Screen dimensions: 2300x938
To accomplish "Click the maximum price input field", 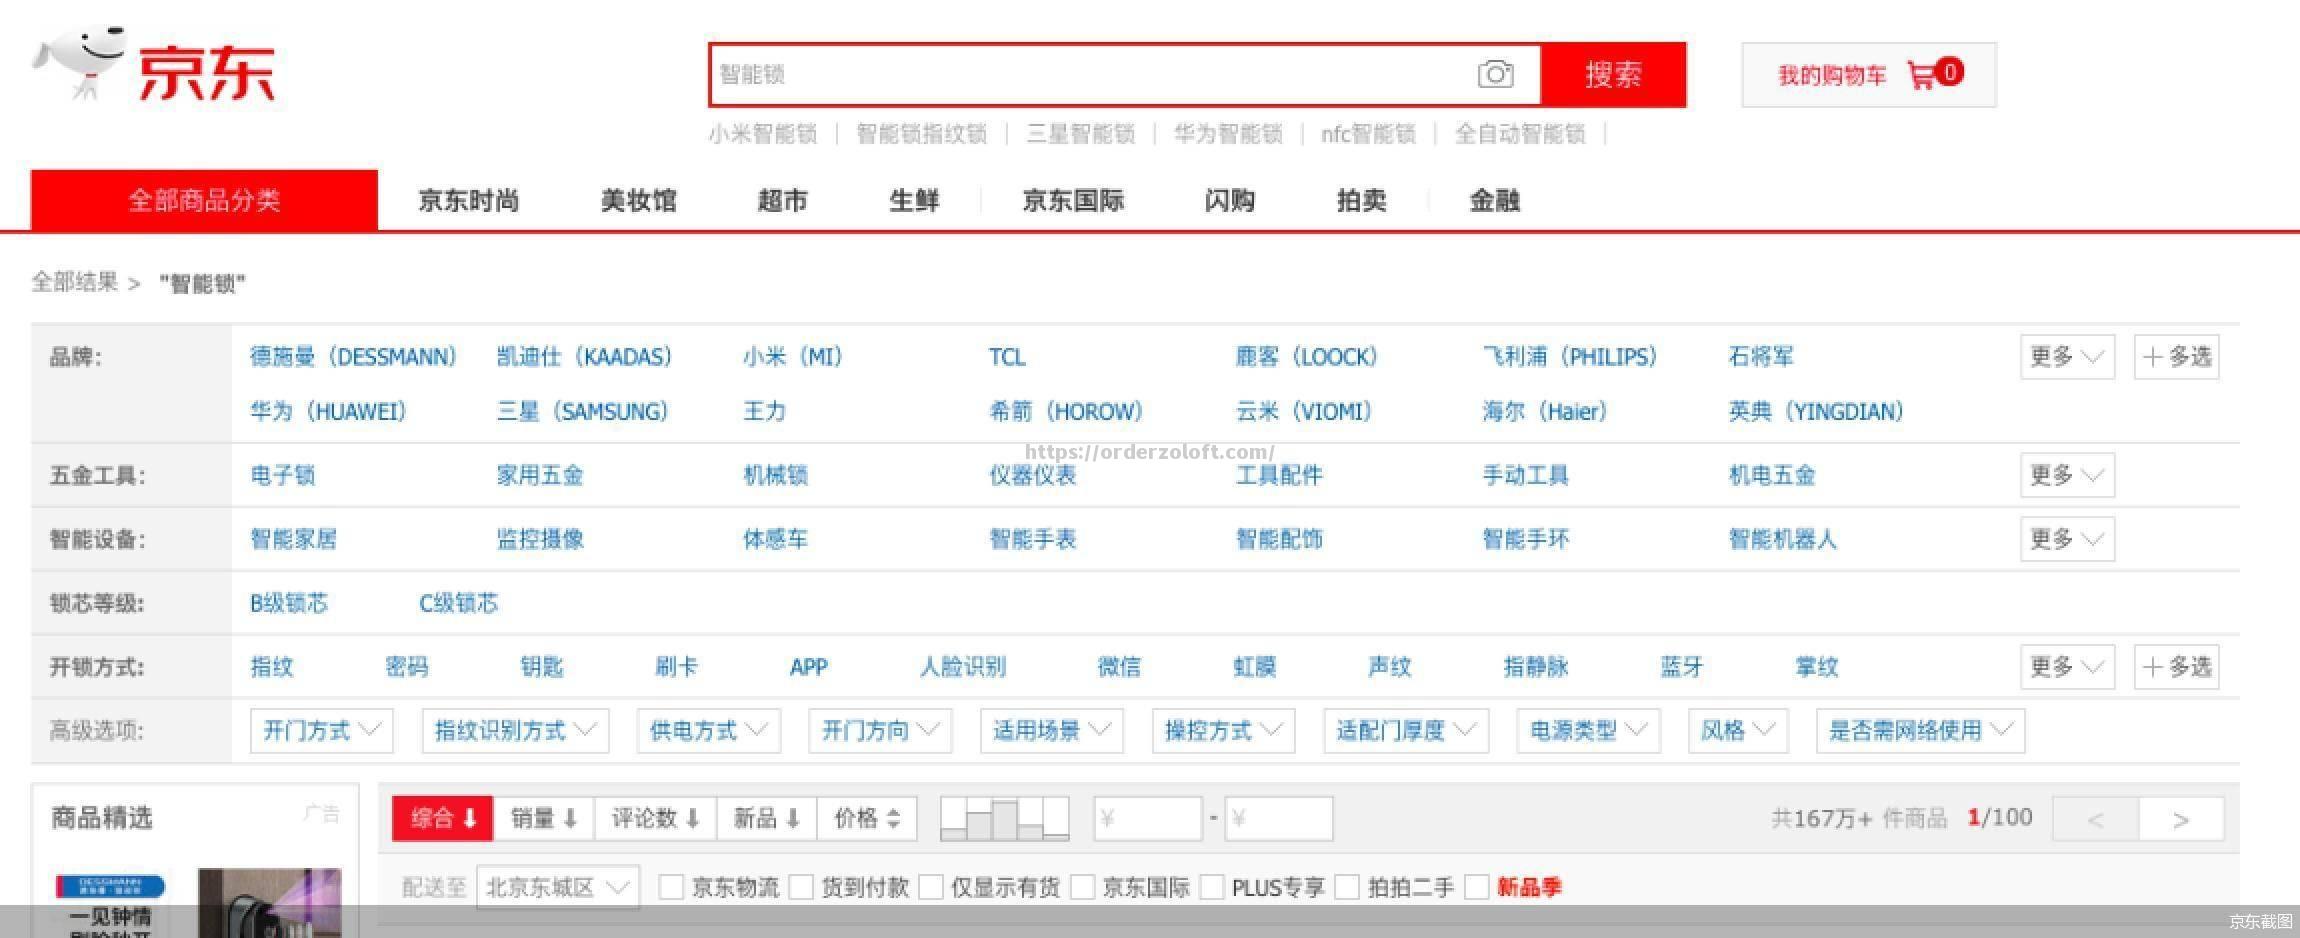I will pyautogui.click(x=1279, y=818).
